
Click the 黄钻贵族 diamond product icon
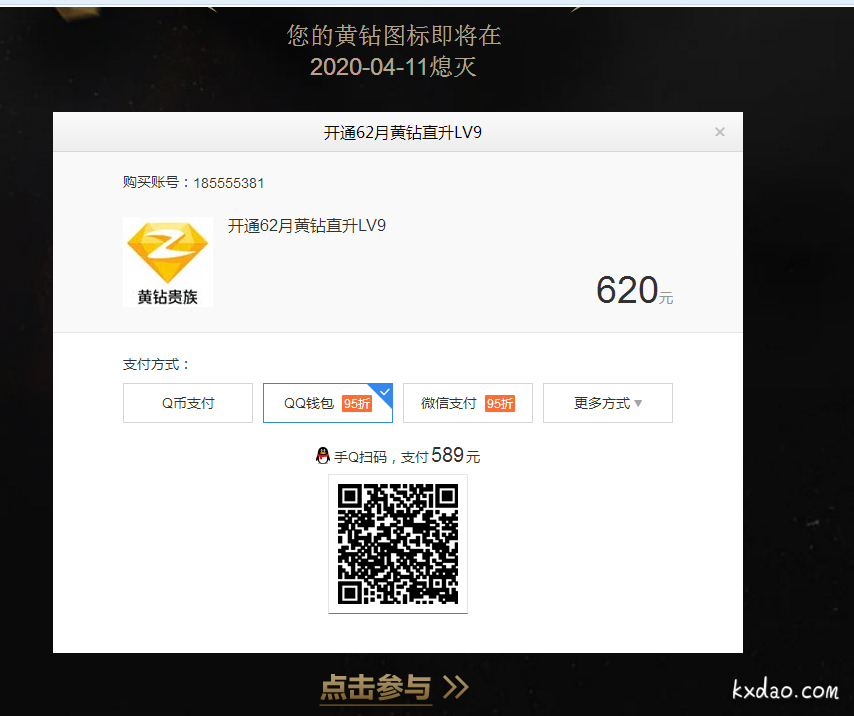(x=168, y=262)
